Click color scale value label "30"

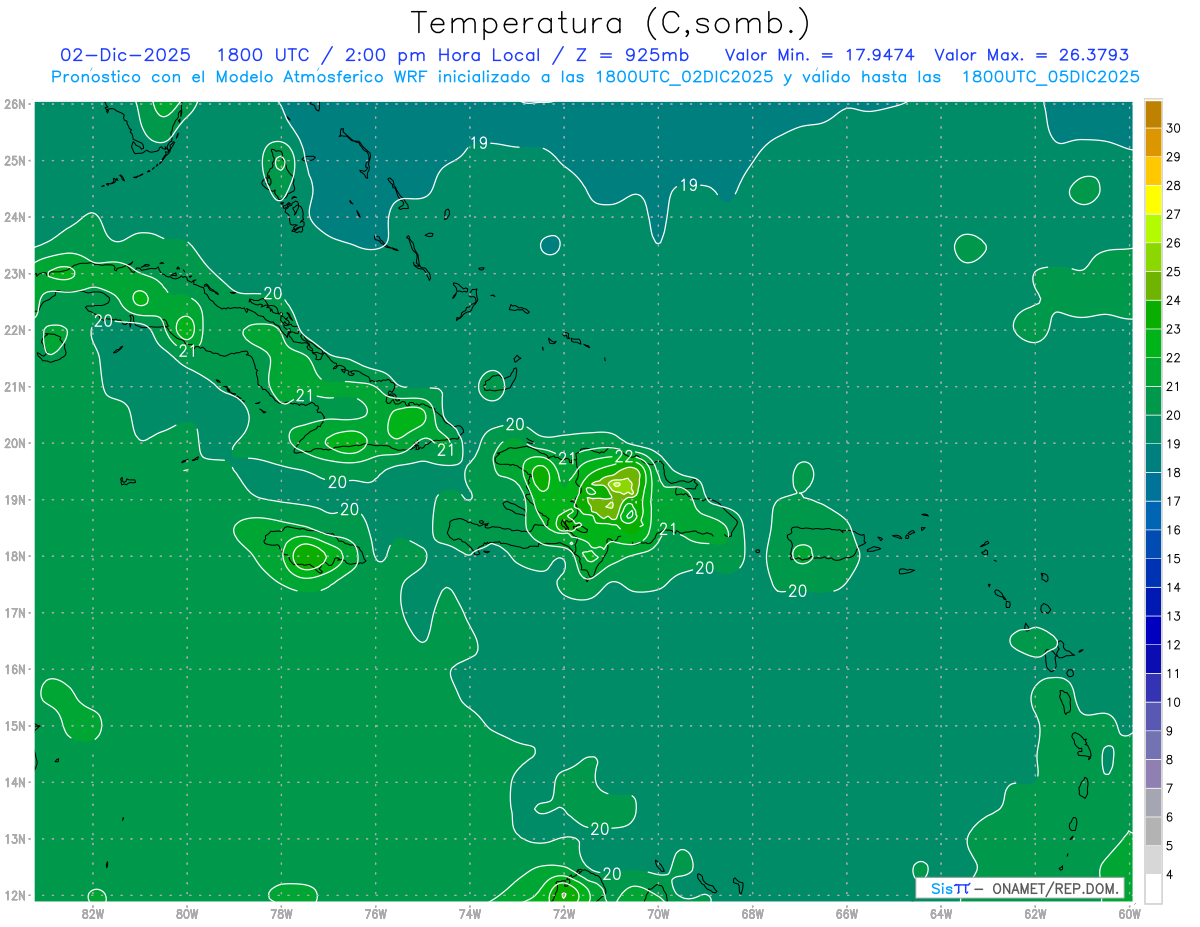pyautogui.click(x=1173, y=127)
